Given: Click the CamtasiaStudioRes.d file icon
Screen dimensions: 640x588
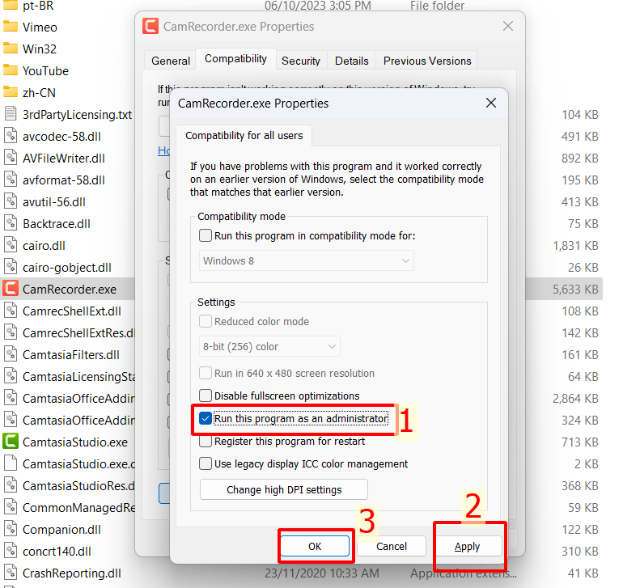Looking at the screenshot, I should coord(10,485).
